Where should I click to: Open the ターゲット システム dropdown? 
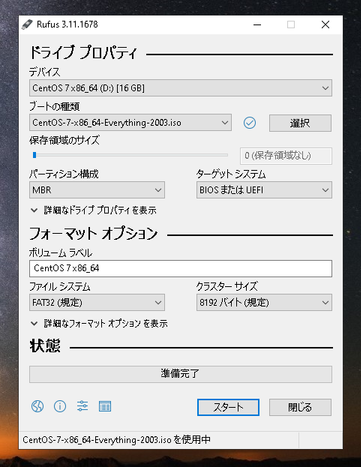264,190
